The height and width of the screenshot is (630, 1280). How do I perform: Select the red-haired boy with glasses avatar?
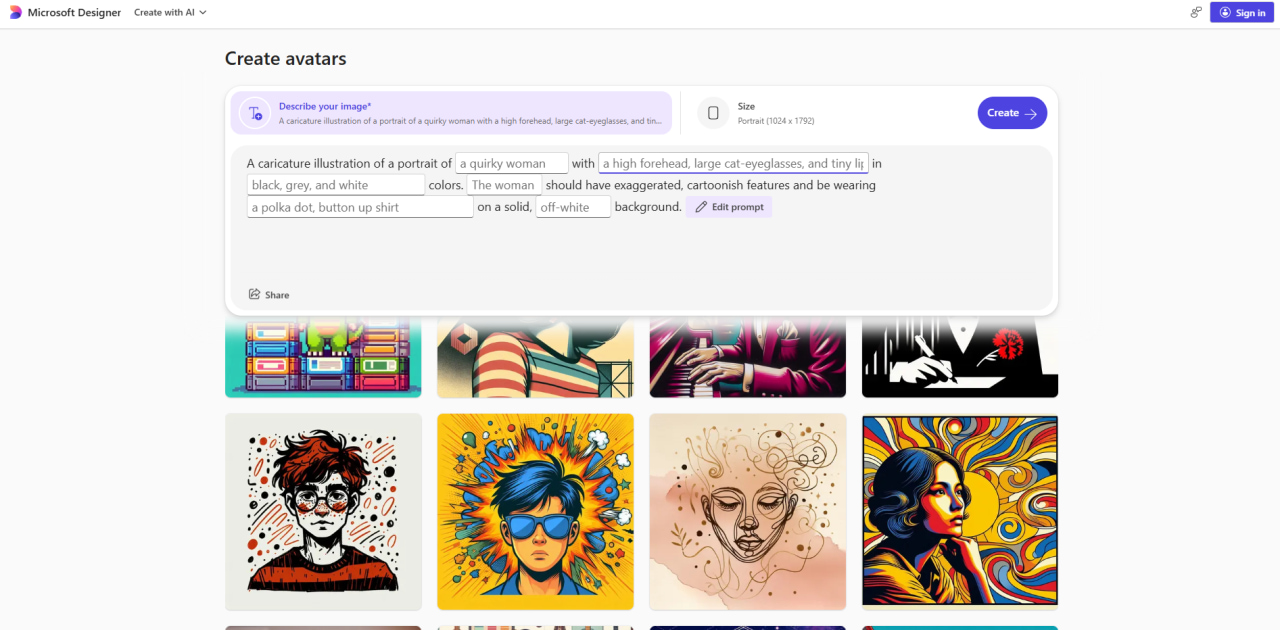[x=323, y=511]
